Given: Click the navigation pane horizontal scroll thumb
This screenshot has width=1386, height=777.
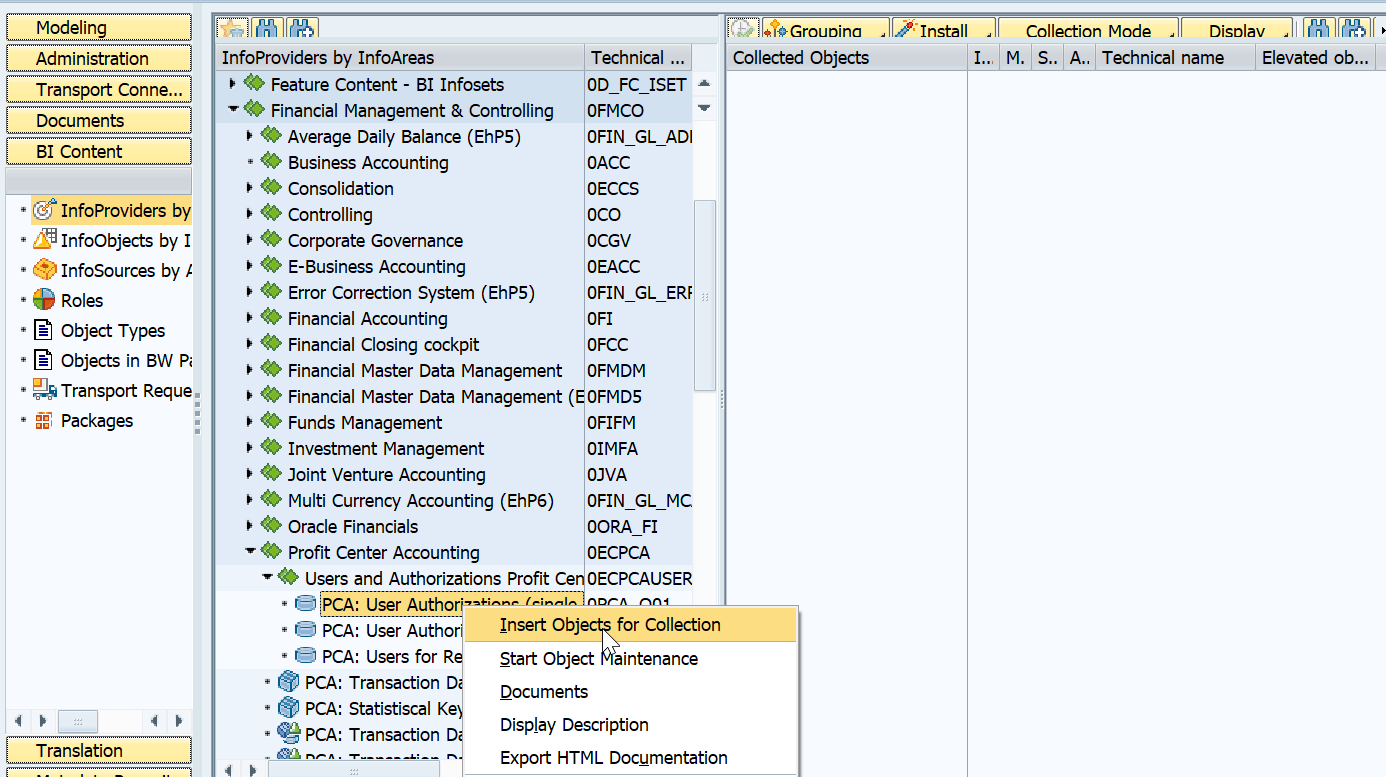Looking at the screenshot, I should click(x=78, y=720).
